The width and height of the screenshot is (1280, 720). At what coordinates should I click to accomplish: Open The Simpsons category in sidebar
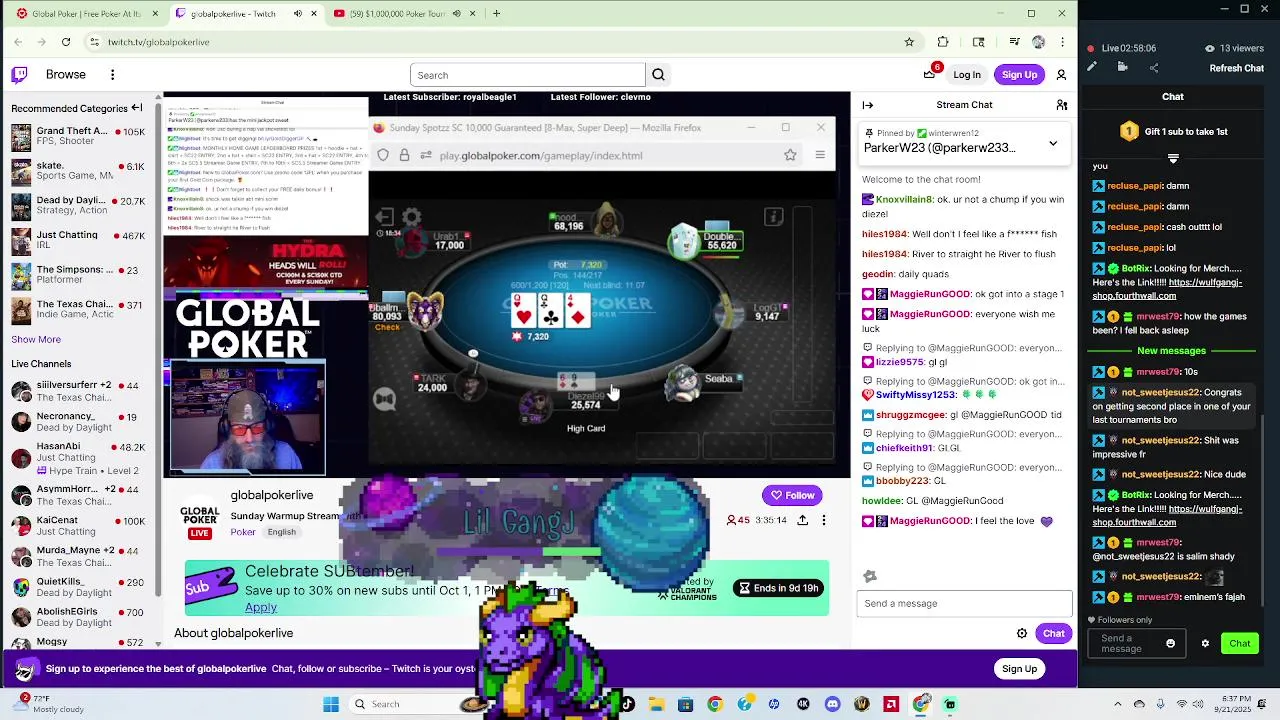(x=78, y=275)
